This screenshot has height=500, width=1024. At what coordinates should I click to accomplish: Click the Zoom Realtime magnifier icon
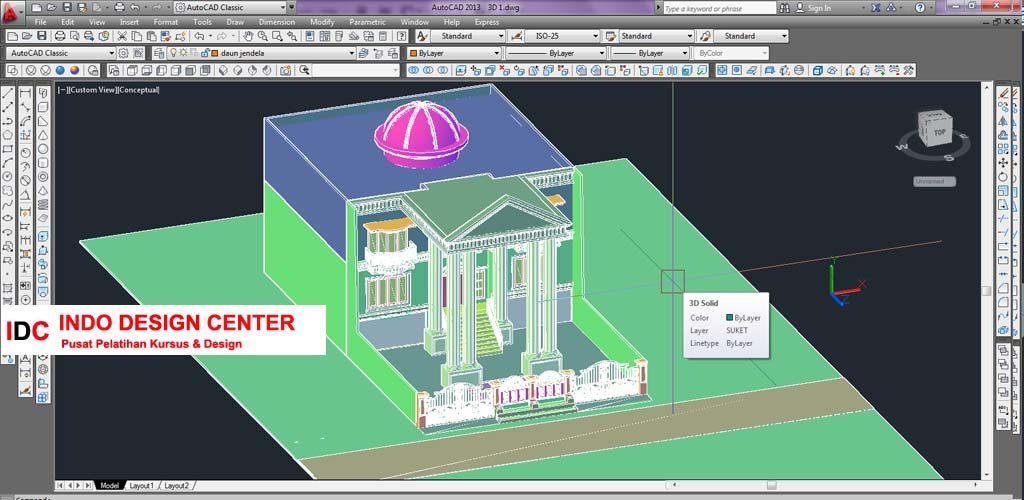(263, 36)
